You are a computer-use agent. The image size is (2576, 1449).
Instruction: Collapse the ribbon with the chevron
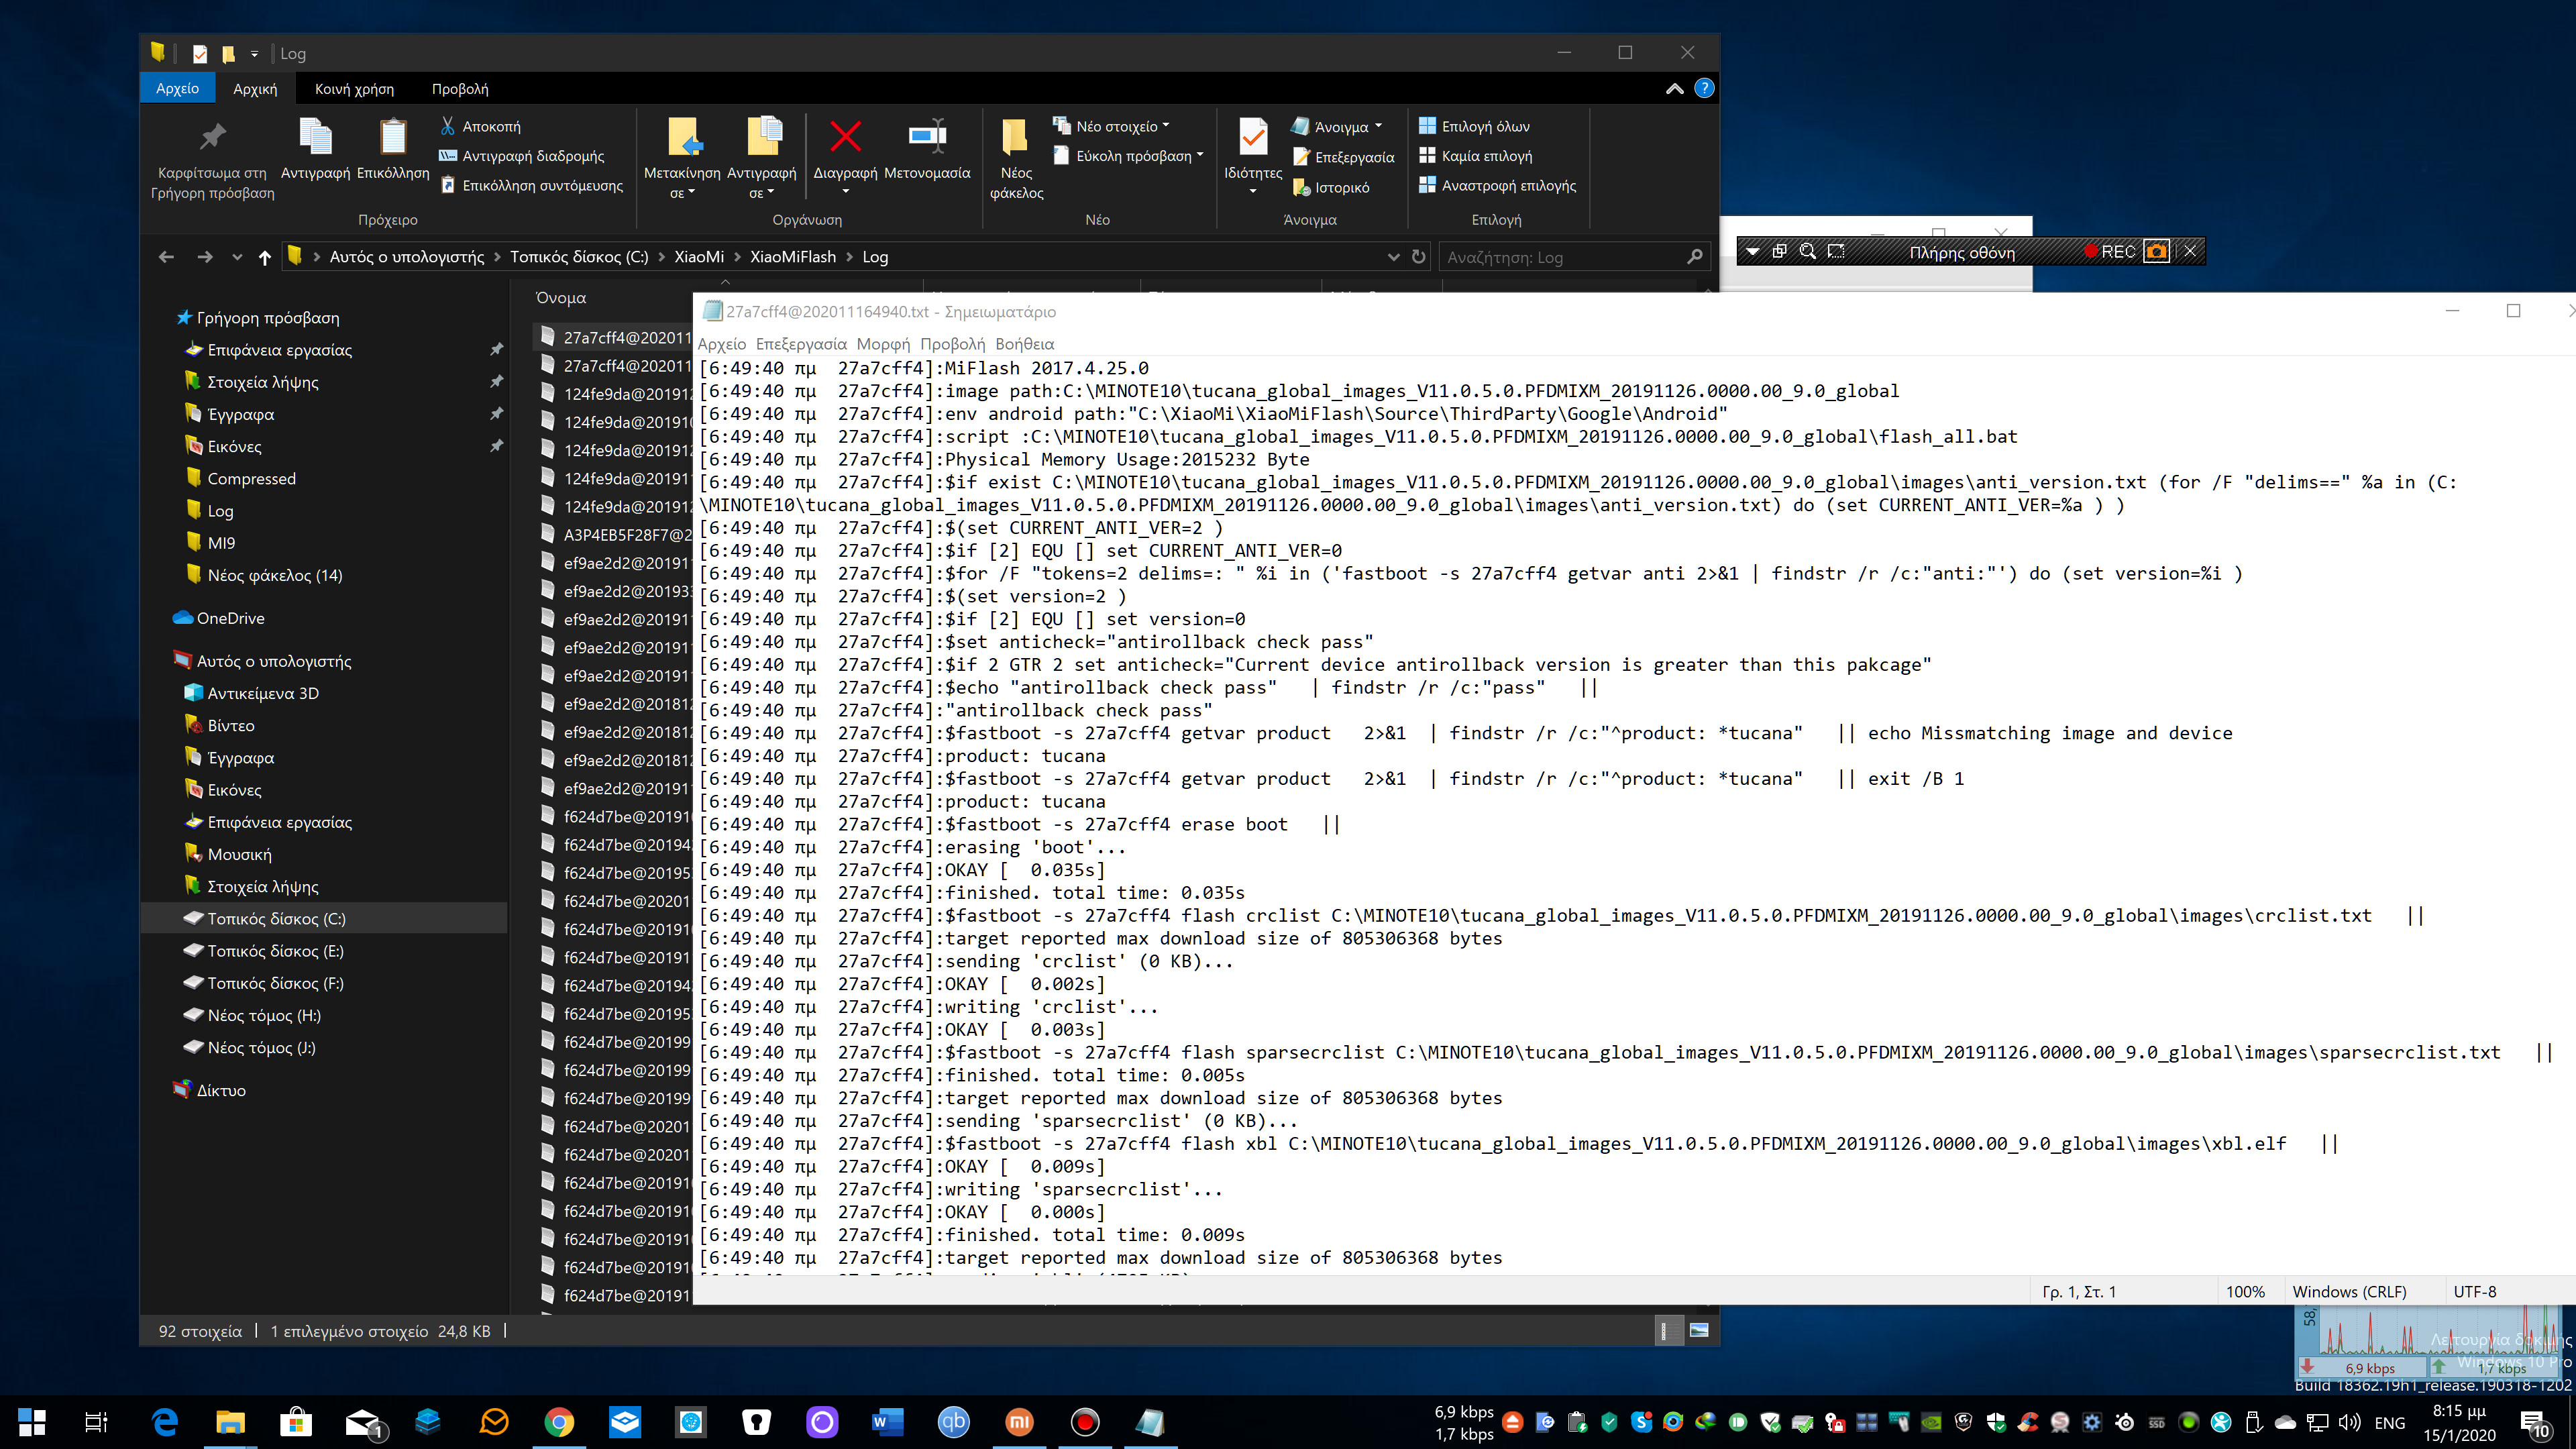[1674, 89]
